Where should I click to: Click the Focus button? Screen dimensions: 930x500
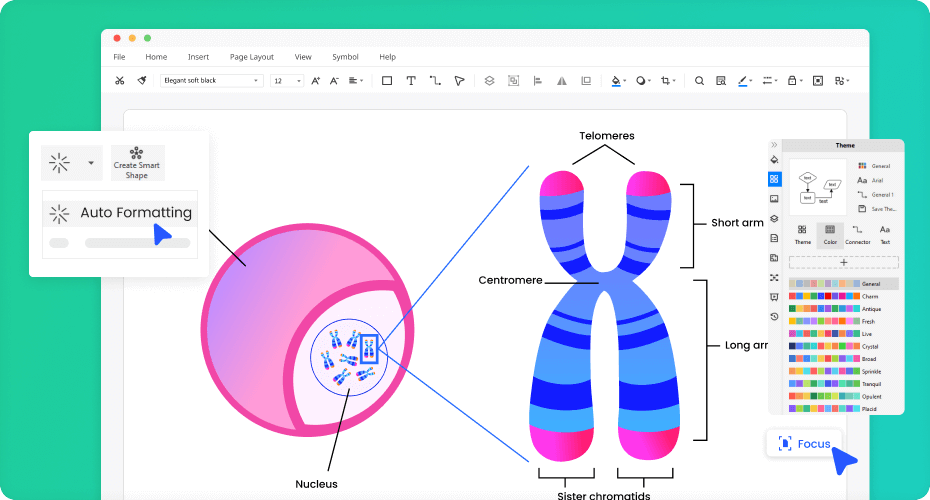(x=804, y=444)
